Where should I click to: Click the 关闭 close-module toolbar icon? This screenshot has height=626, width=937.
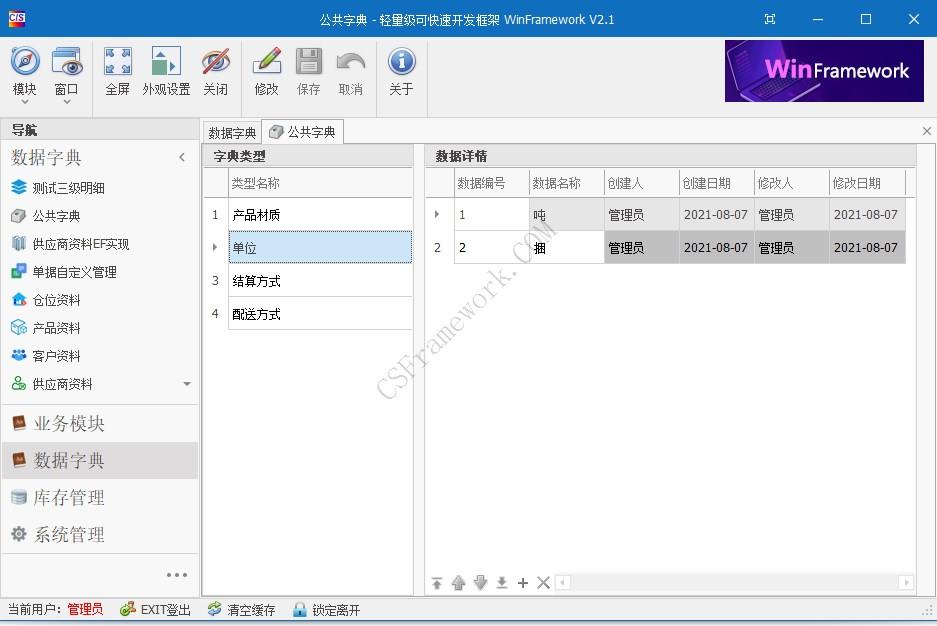(216, 62)
